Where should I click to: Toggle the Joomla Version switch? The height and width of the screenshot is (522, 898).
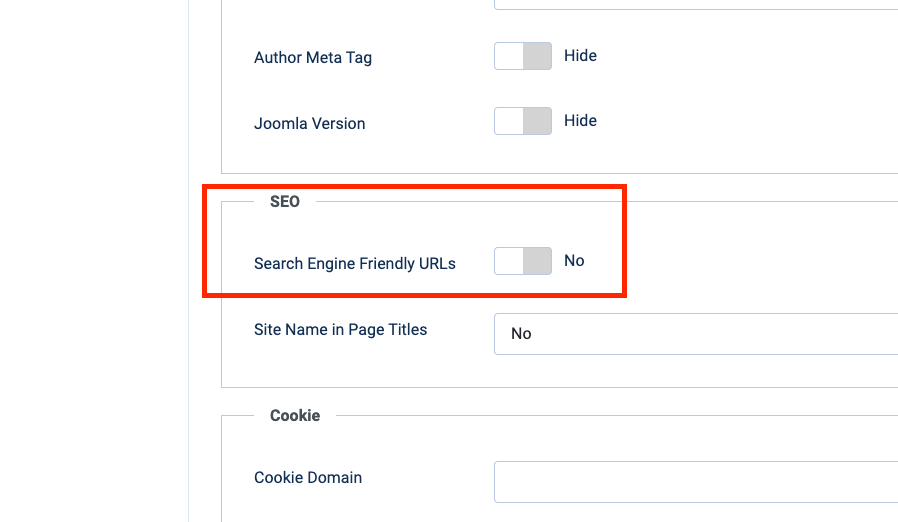pyautogui.click(x=523, y=121)
